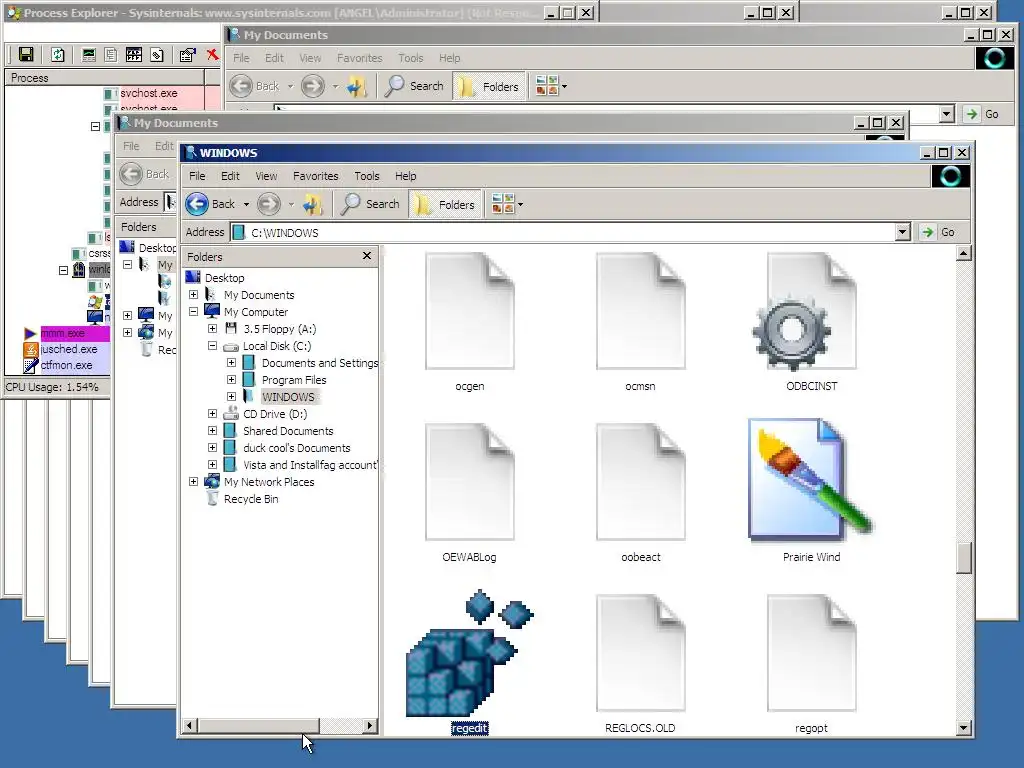The width and height of the screenshot is (1024, 768).
Task: Click Go button in the WINDOWS window
Action: pyautogui.click(x=939, y=232)
